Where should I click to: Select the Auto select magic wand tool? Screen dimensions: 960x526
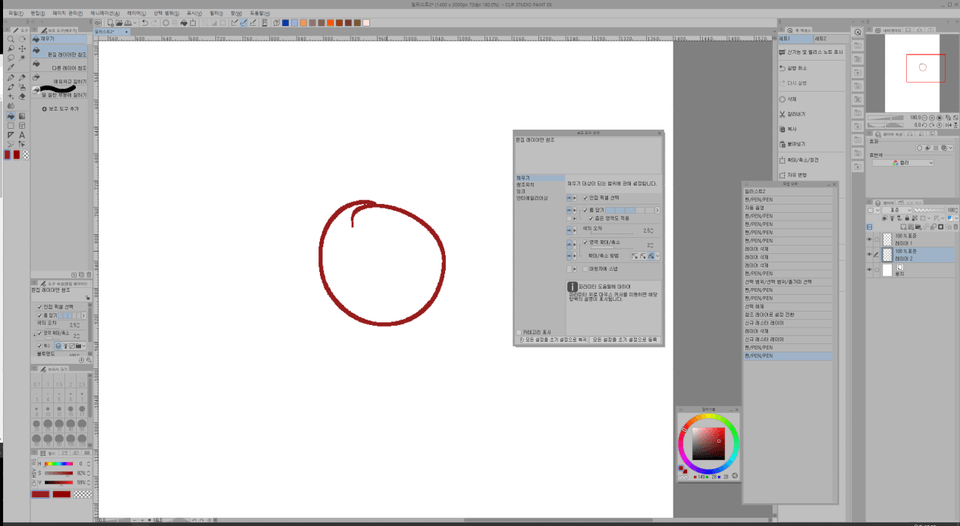click(22, 58)
